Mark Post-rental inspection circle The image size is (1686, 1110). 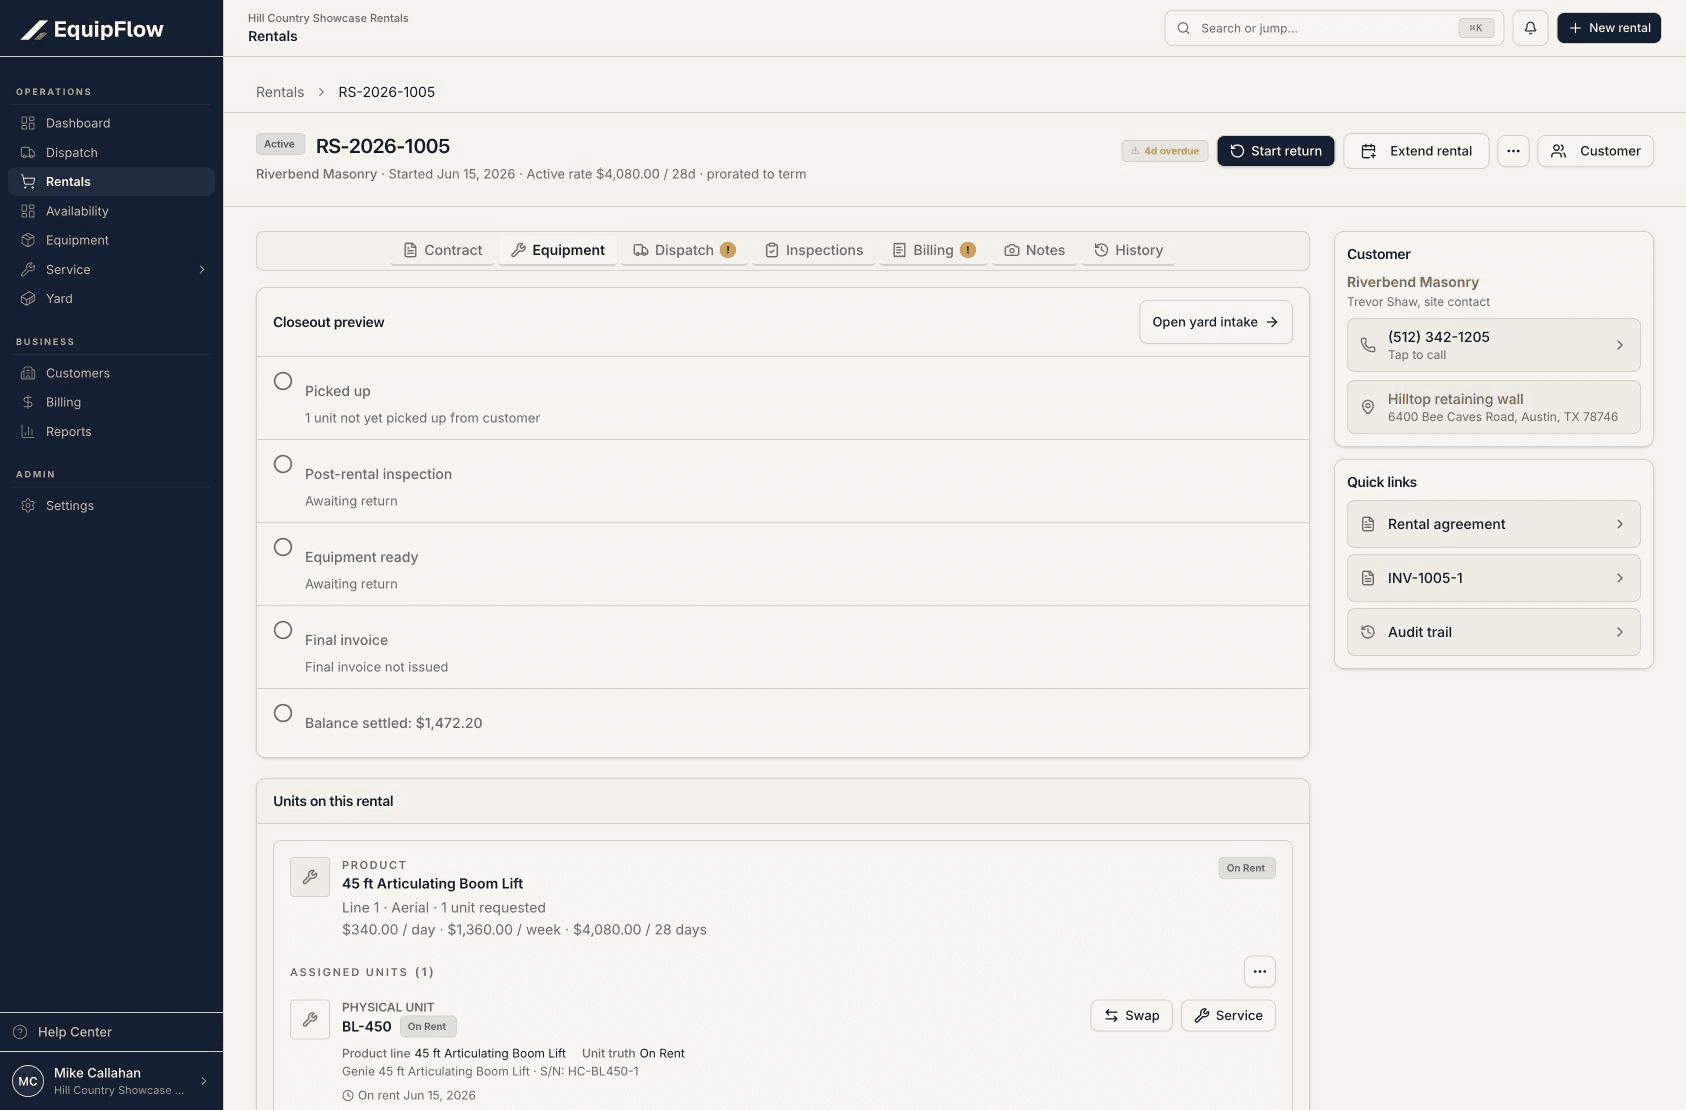(283, 464)
